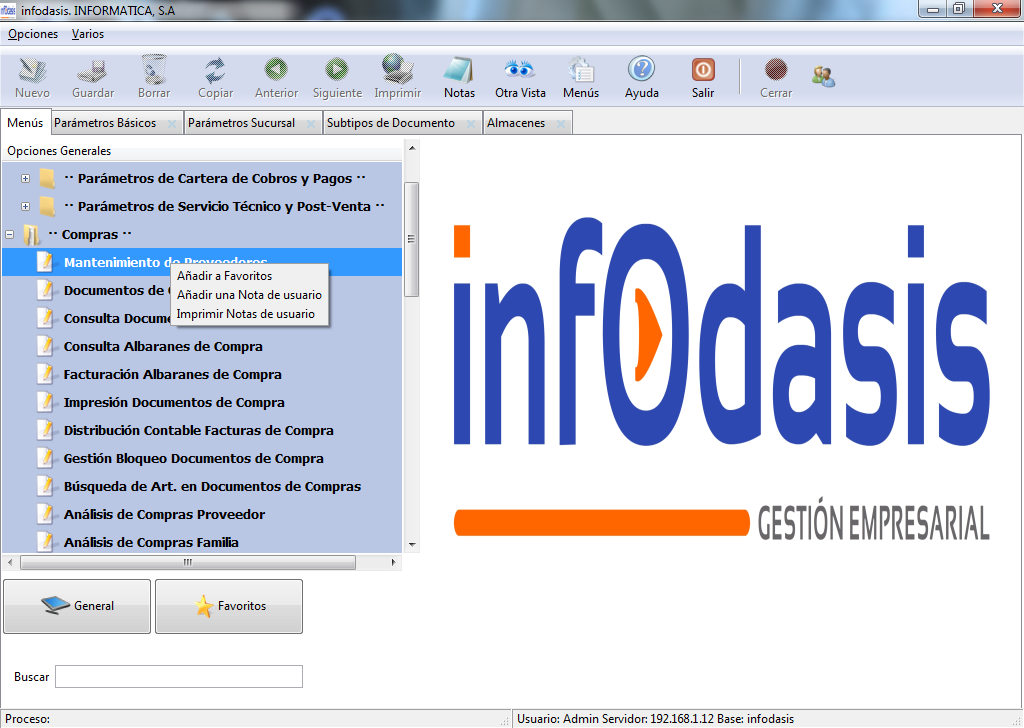
Task: Click the tree scroll right arrow
Action: click(x=394, y=562)
